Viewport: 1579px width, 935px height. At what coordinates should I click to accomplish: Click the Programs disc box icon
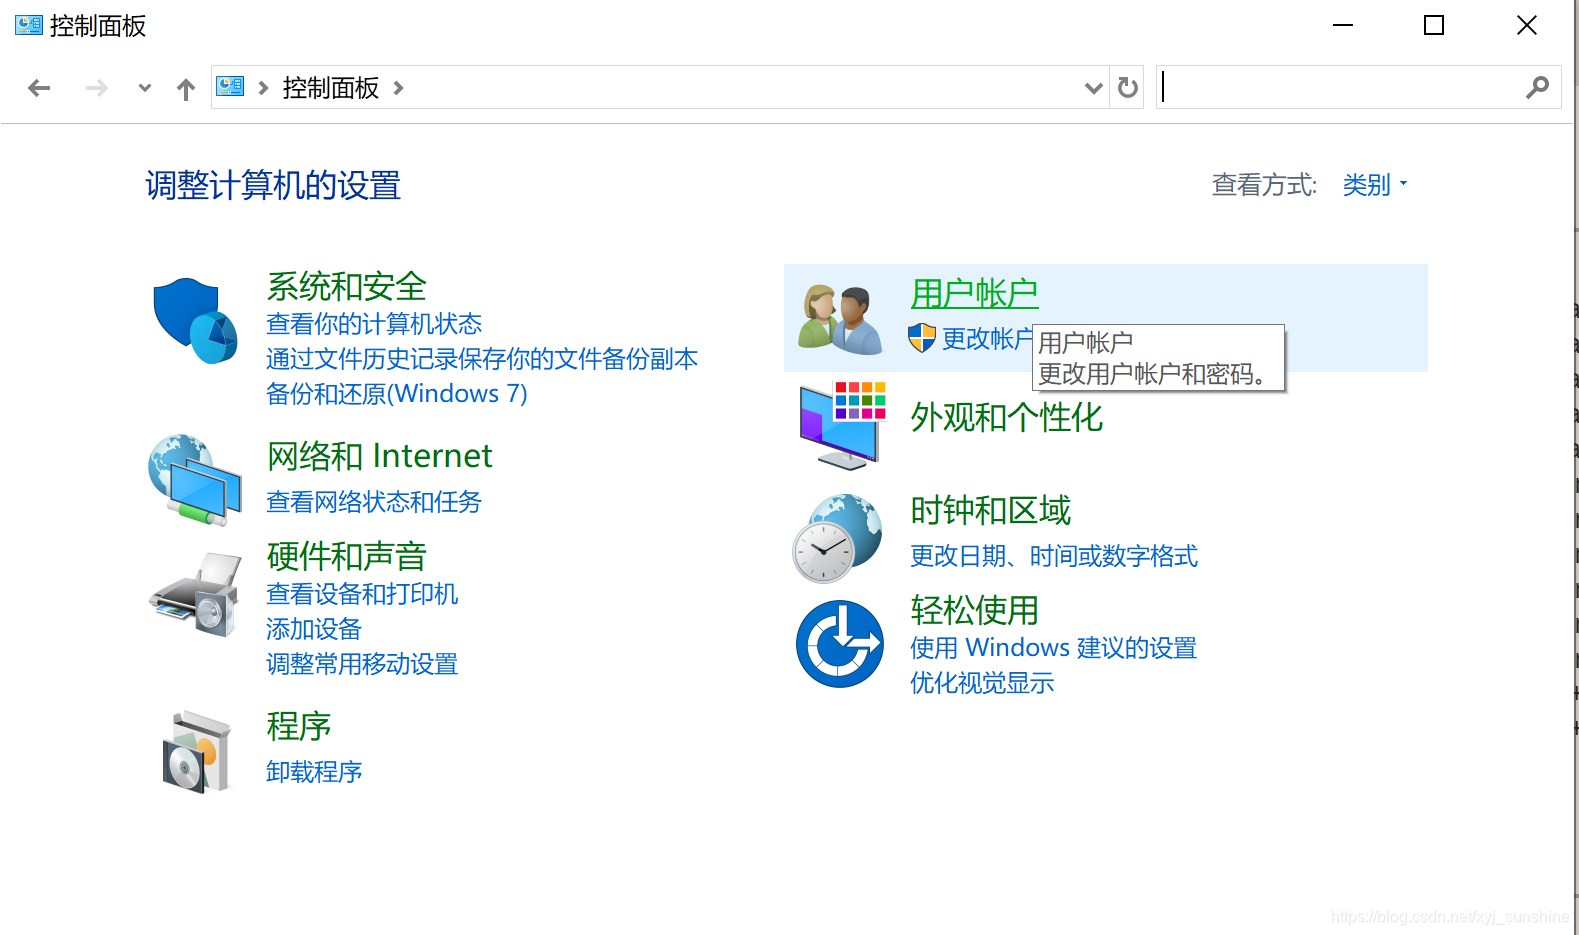click(x=197, y=752)
